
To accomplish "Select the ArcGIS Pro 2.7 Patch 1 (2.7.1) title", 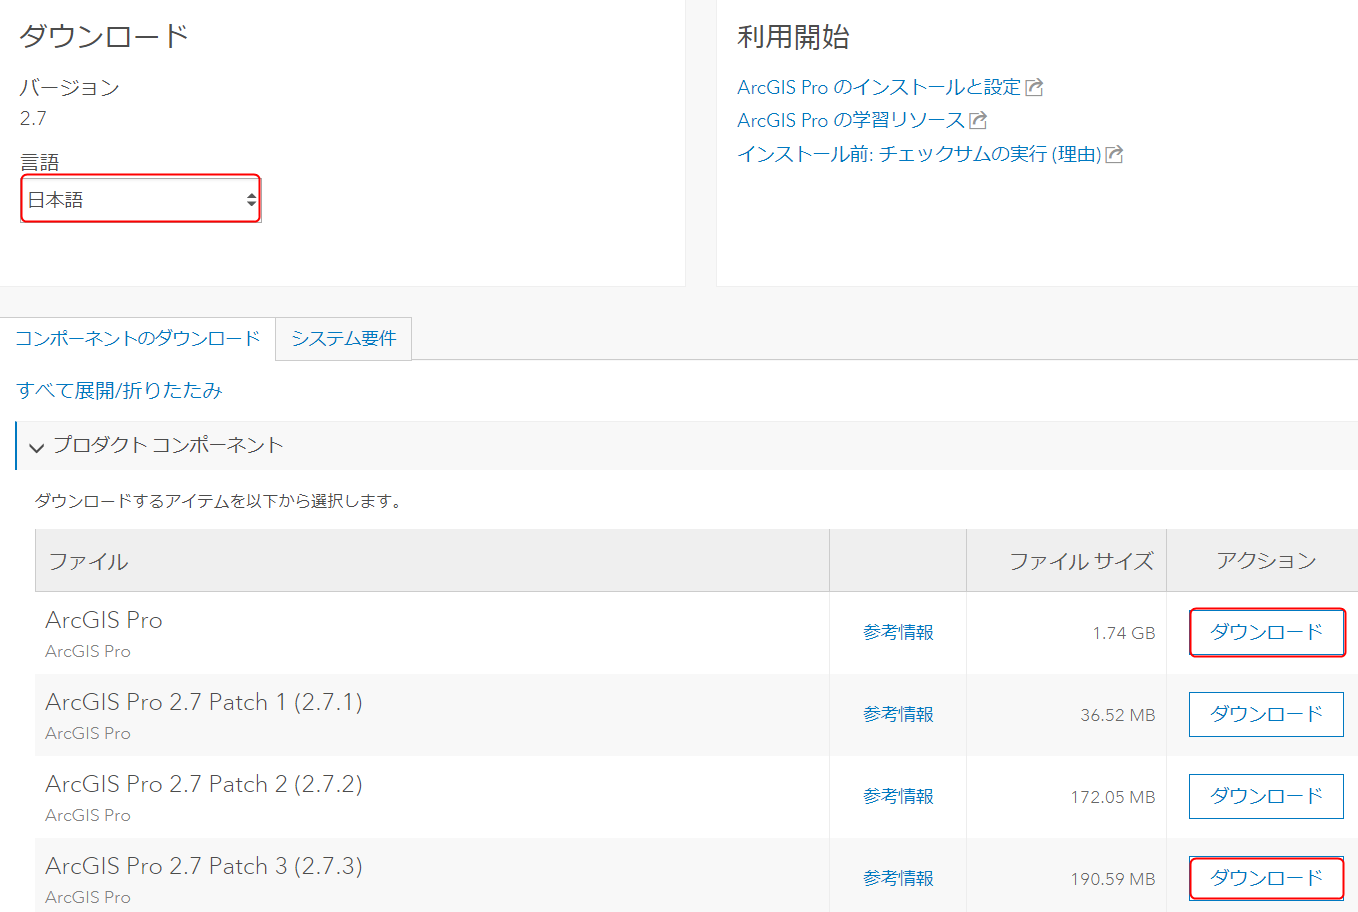I will coord(204,702).
